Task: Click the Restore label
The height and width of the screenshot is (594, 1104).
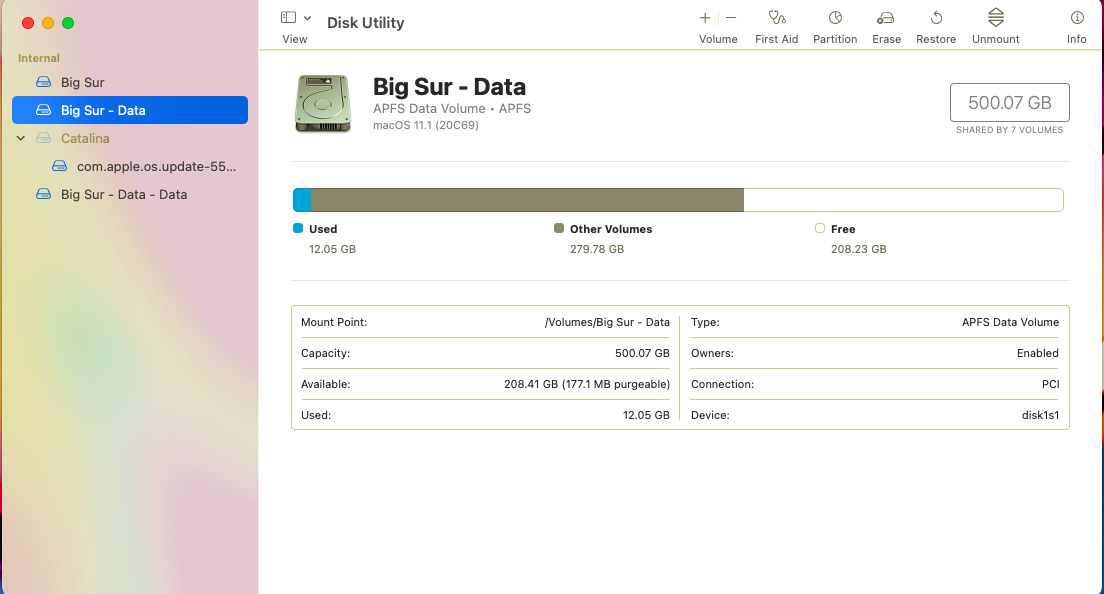Action: (936, 39)
